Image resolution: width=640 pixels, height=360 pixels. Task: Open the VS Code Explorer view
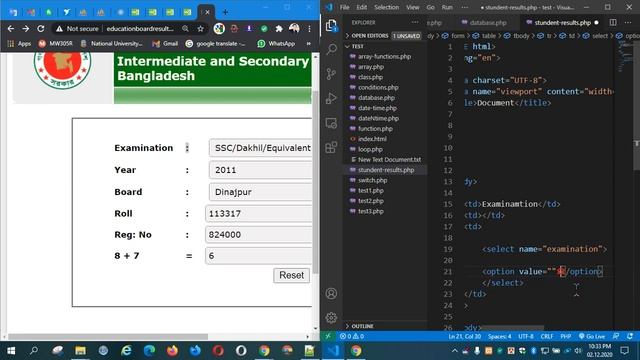tap(331, 26)
